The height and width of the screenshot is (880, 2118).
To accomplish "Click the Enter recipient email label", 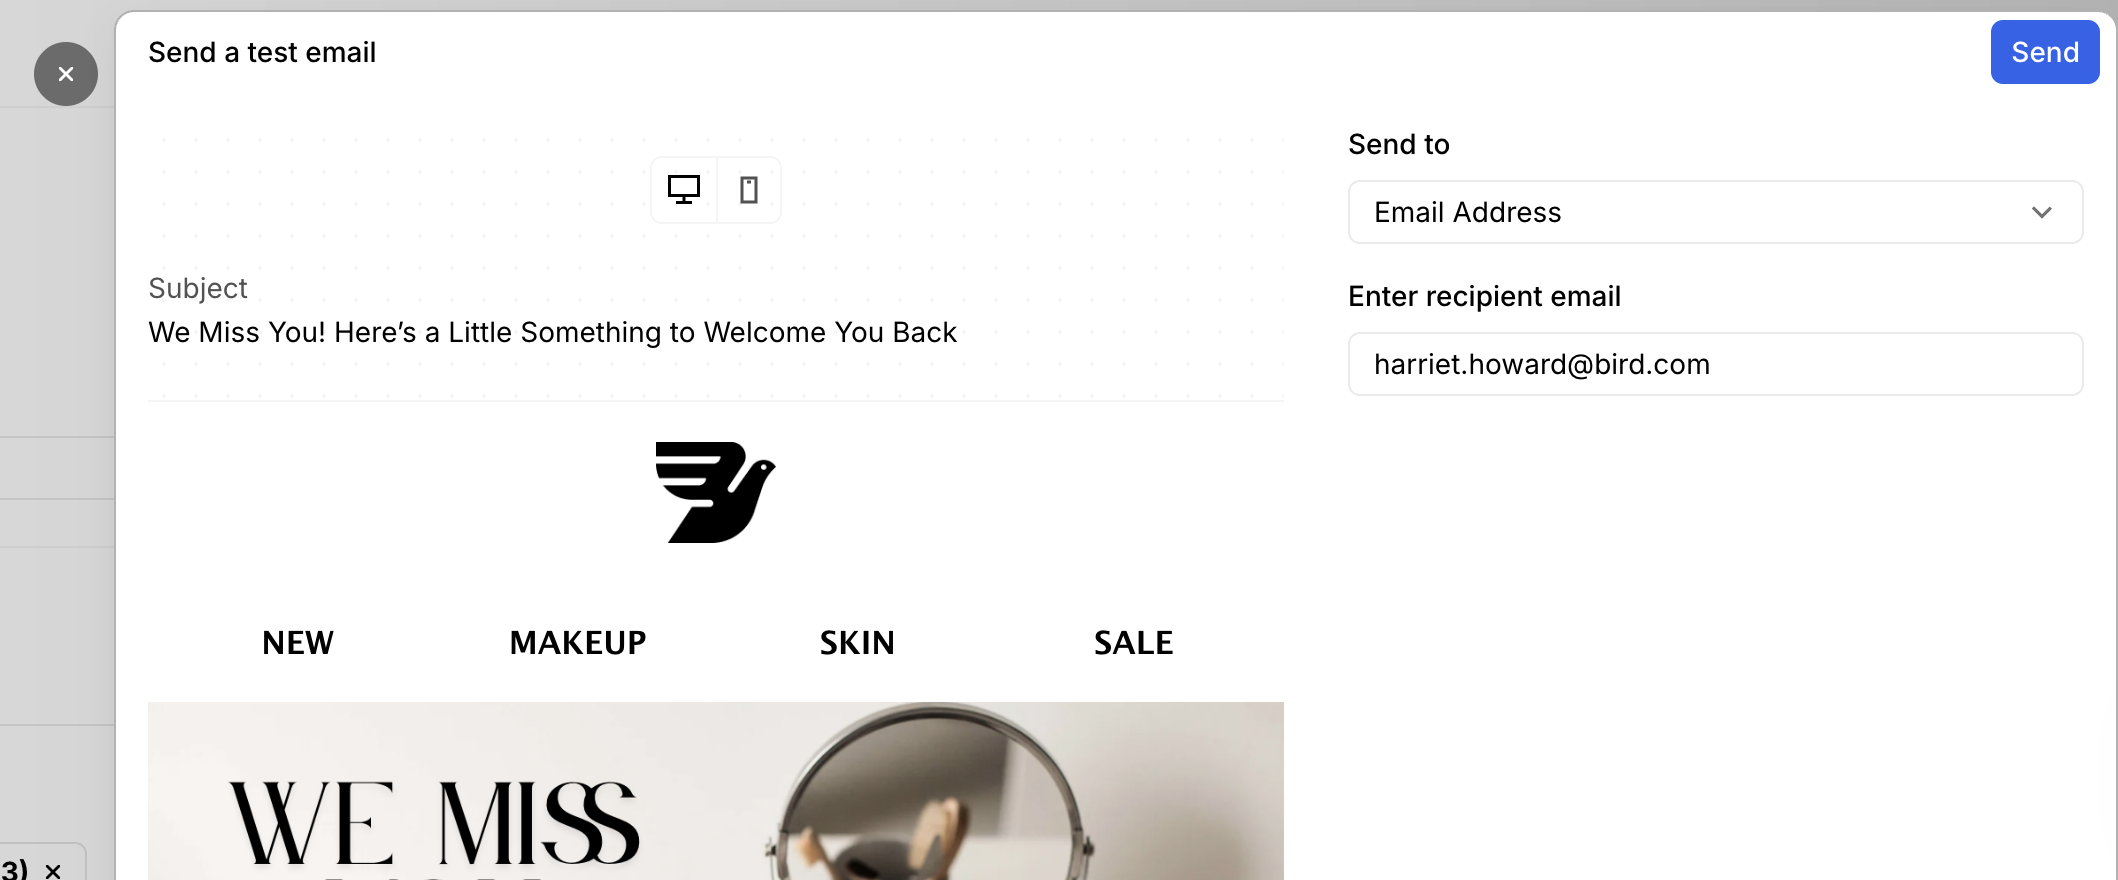I will coord(1484,296).
